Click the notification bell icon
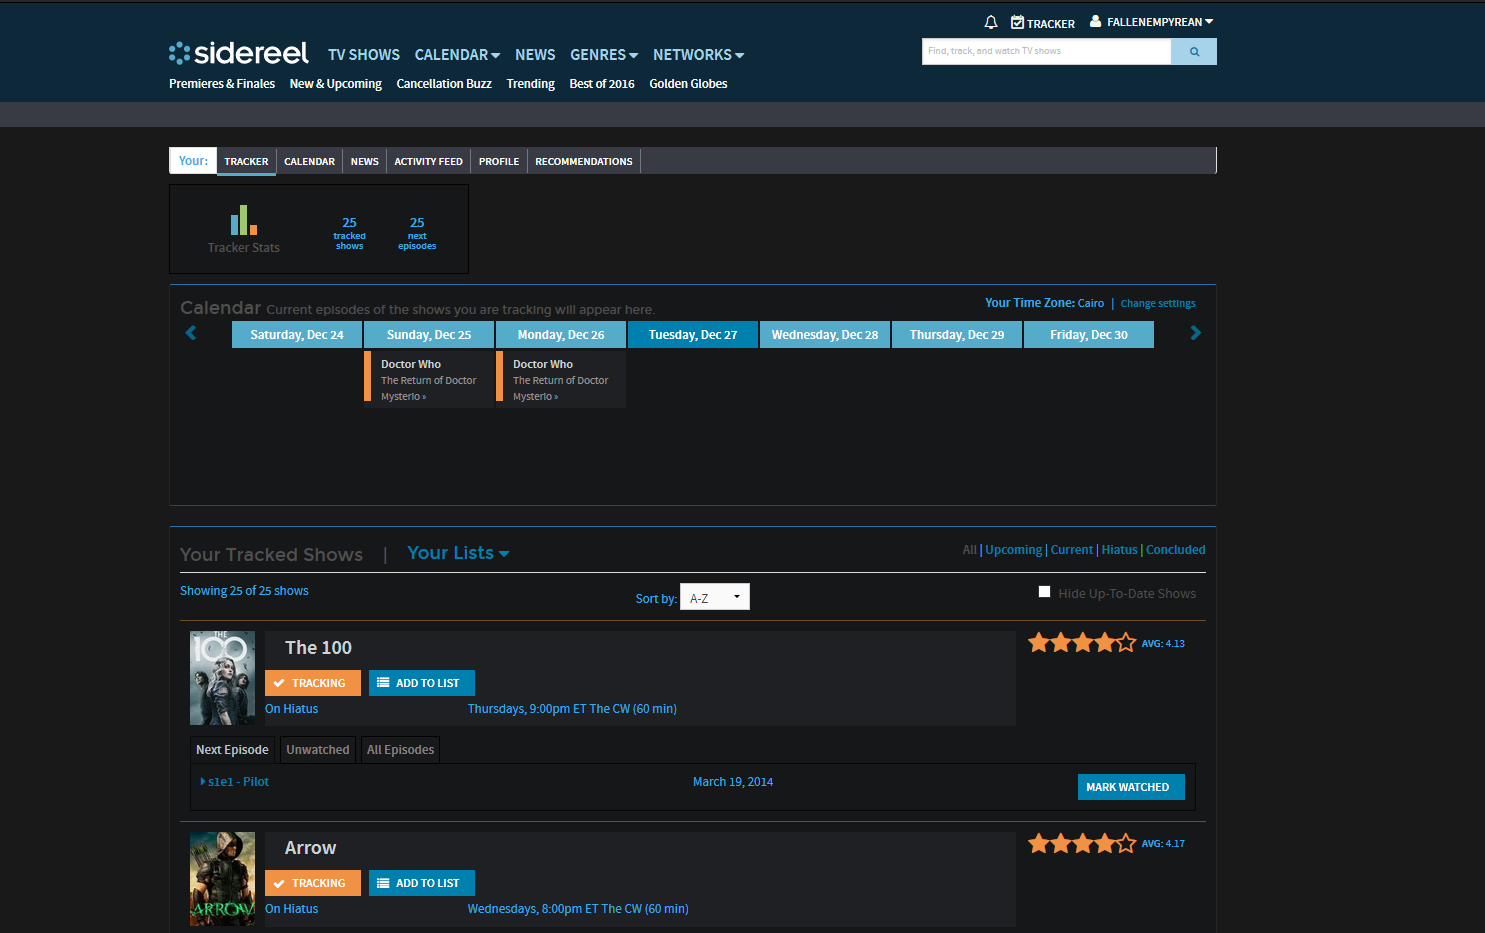Screen dimensions: 1485x933 [991, 22]
